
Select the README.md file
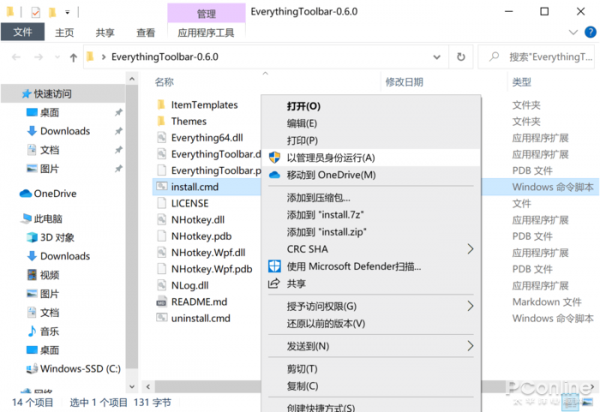tap(199, 301)
